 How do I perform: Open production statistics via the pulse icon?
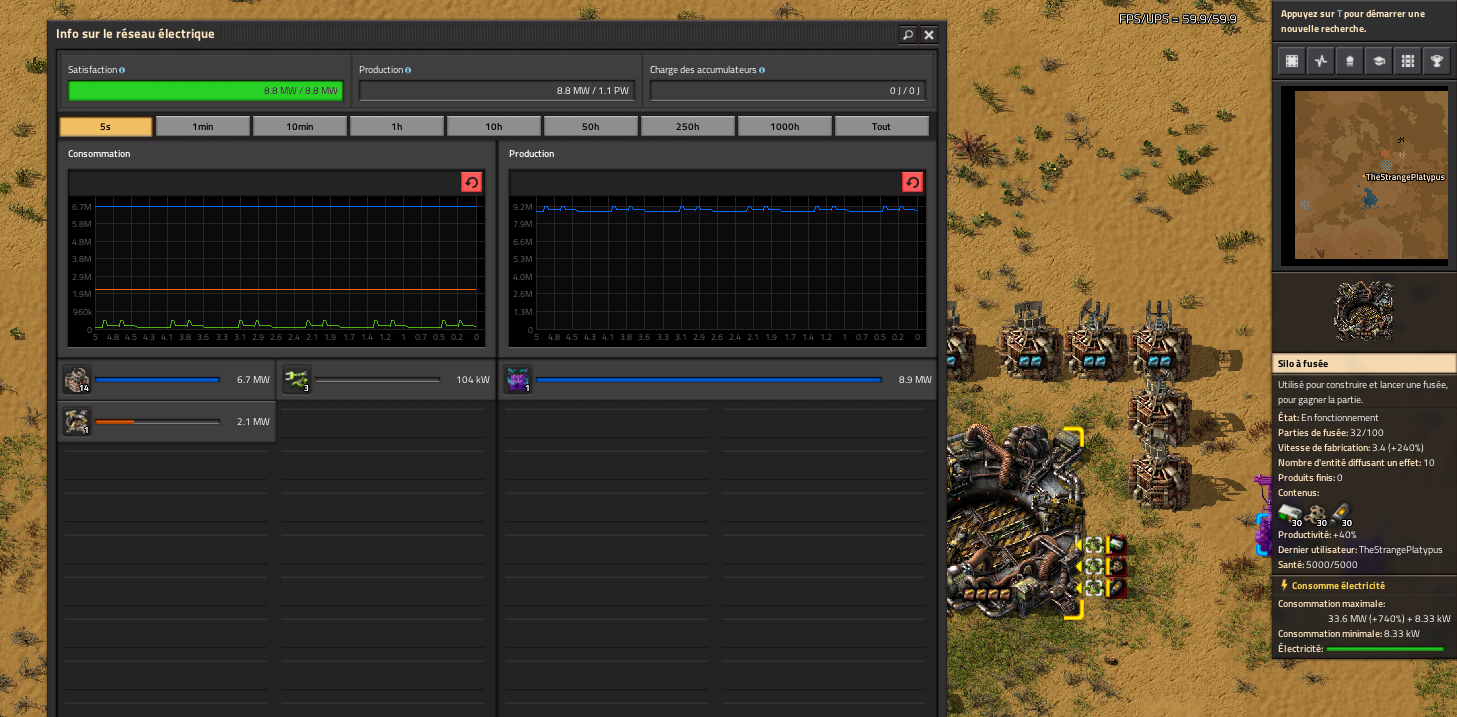tap(1320, 61)
